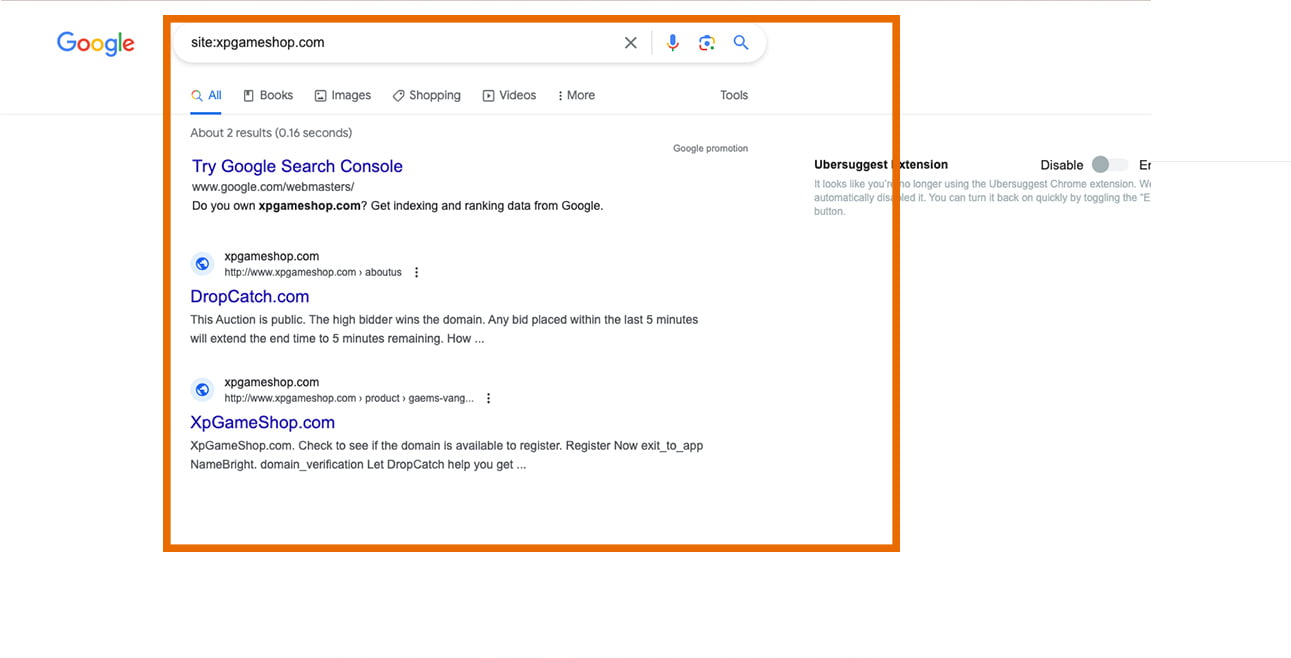
Task: Click the xpgameshop.com › aboutus breadcrumb URL
Action: 313,272
